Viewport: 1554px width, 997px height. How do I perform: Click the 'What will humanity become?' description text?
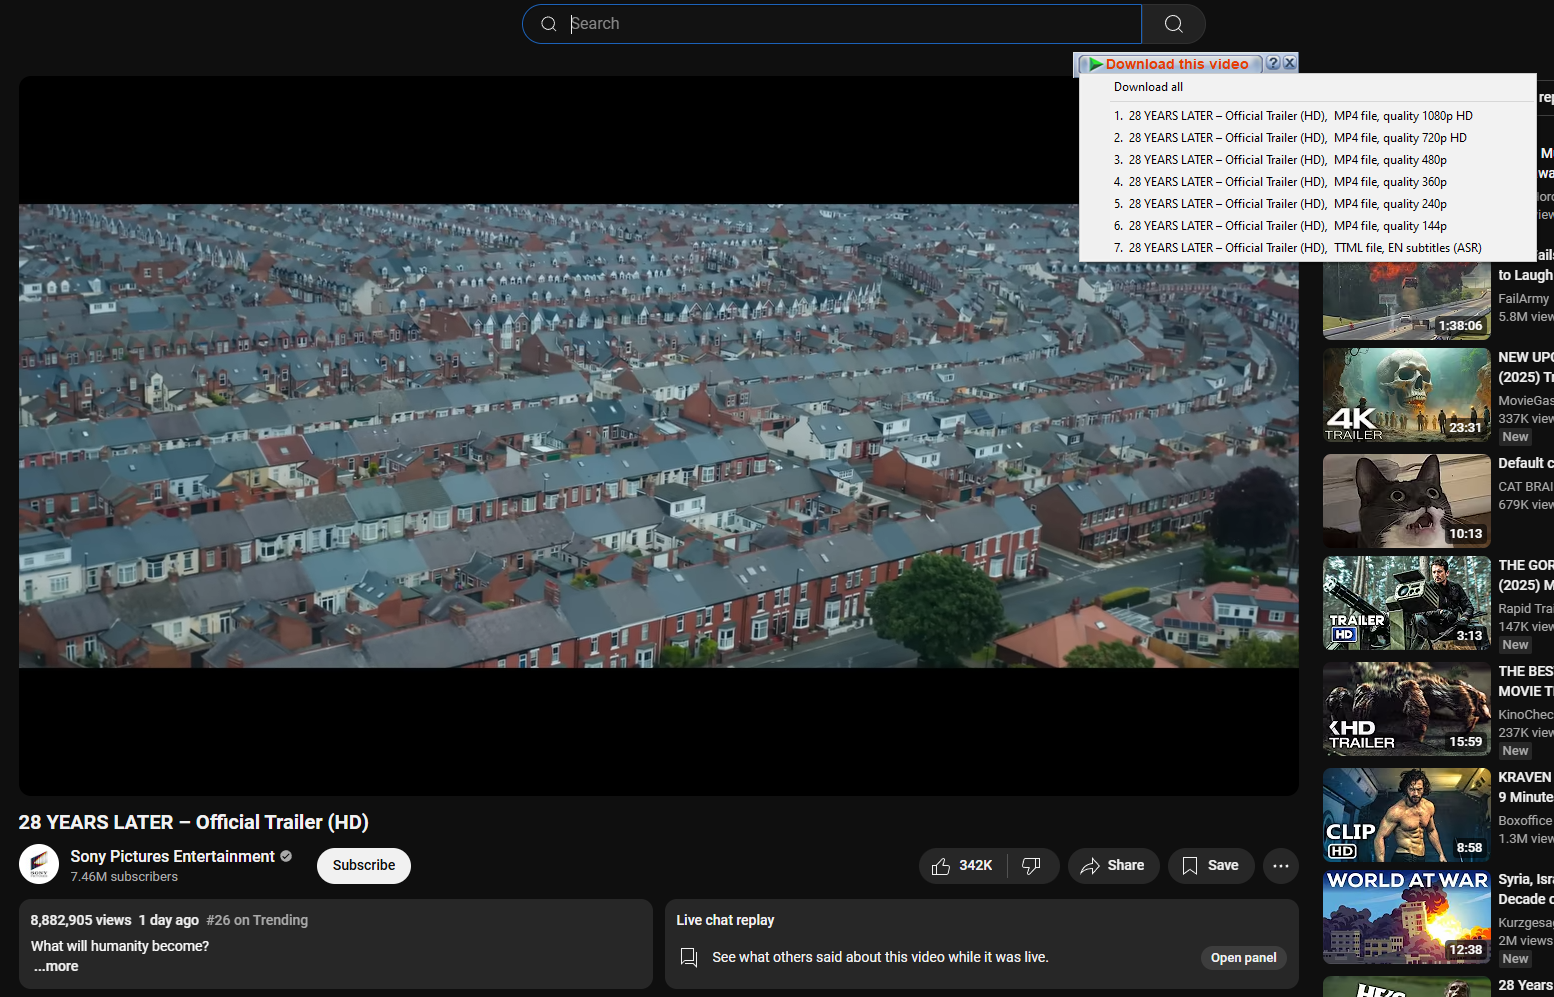click(x=120, y=946)
